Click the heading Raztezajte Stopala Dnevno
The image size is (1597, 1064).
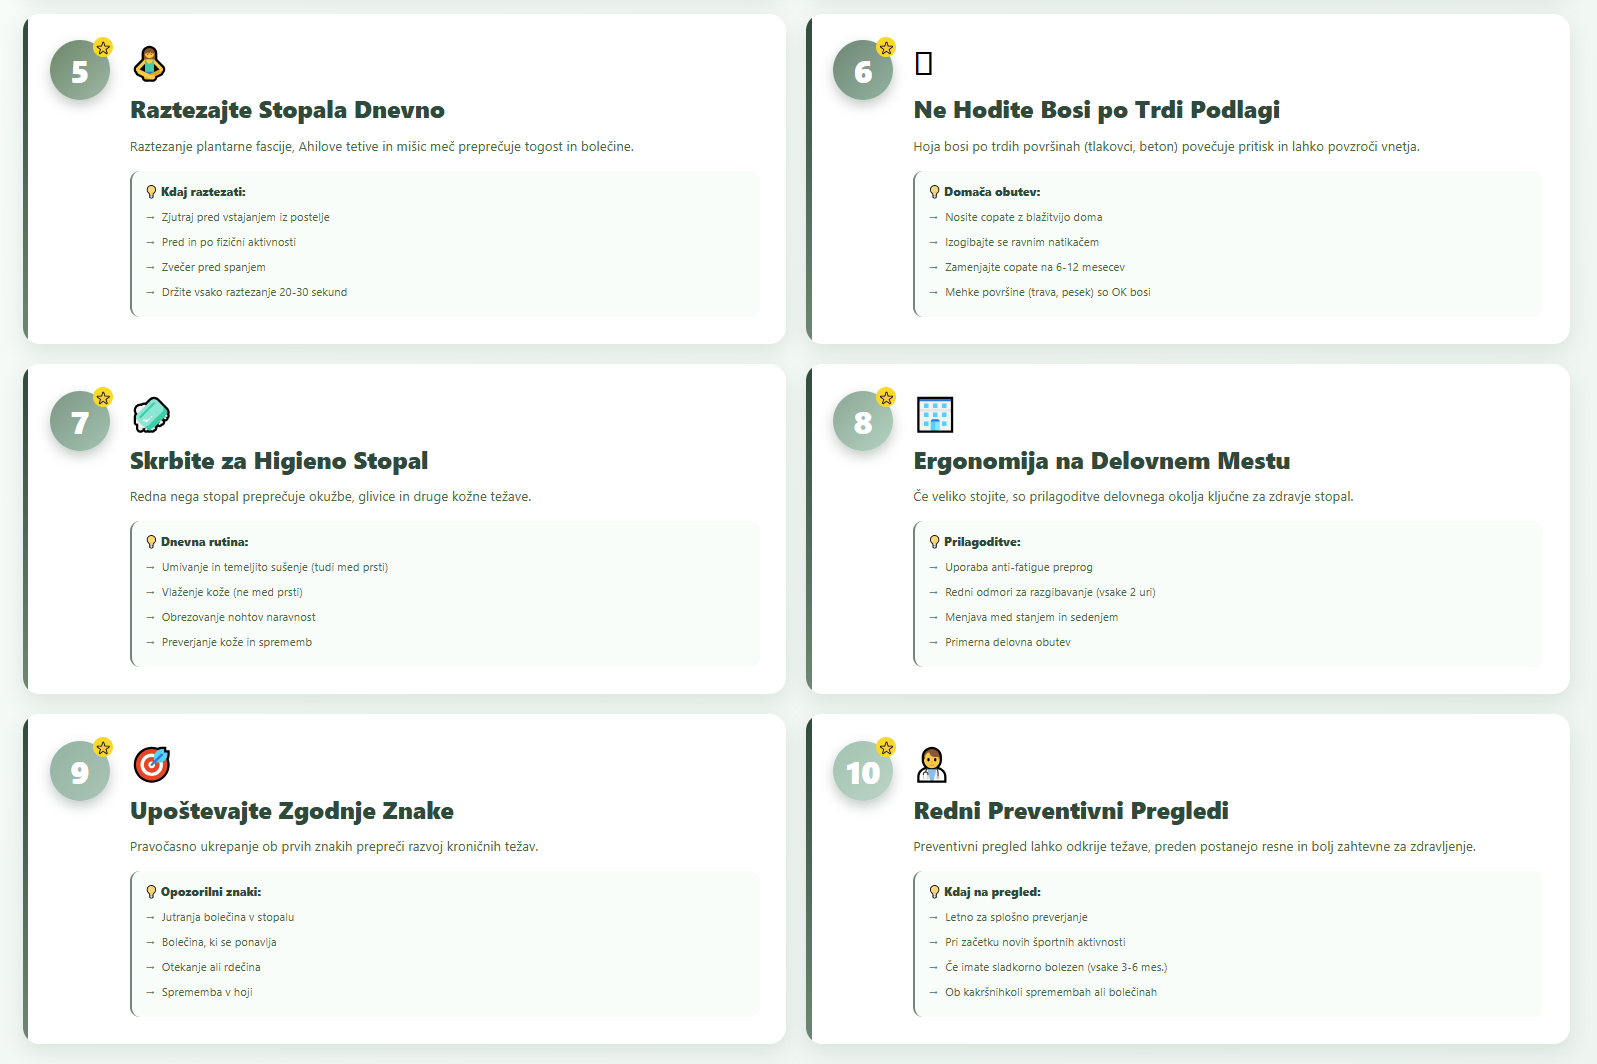287,110
